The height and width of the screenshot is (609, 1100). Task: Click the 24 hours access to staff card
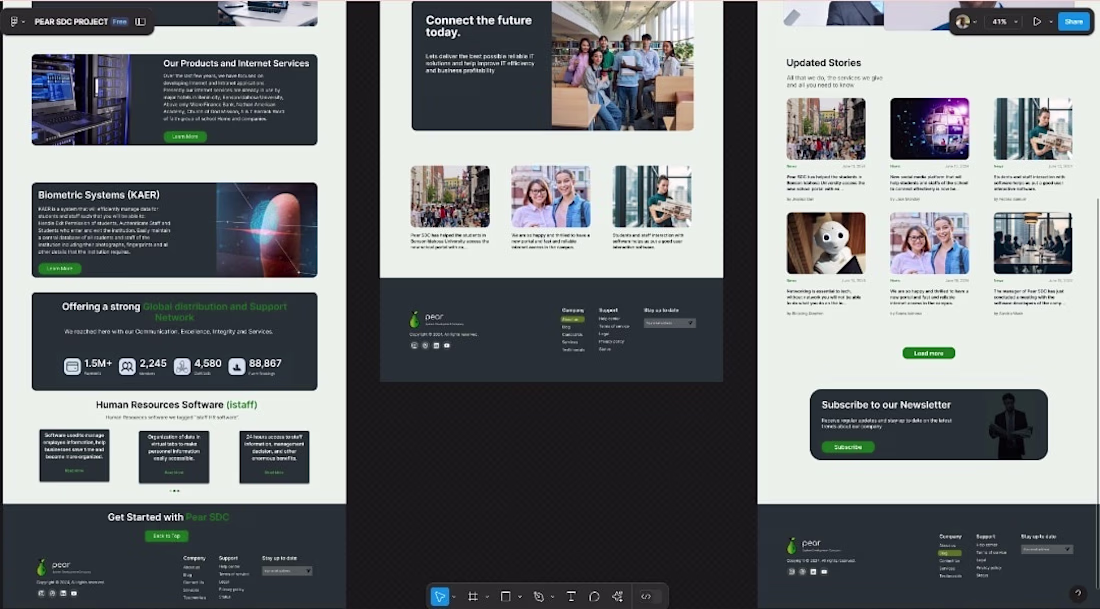click(x=274, y=457)
